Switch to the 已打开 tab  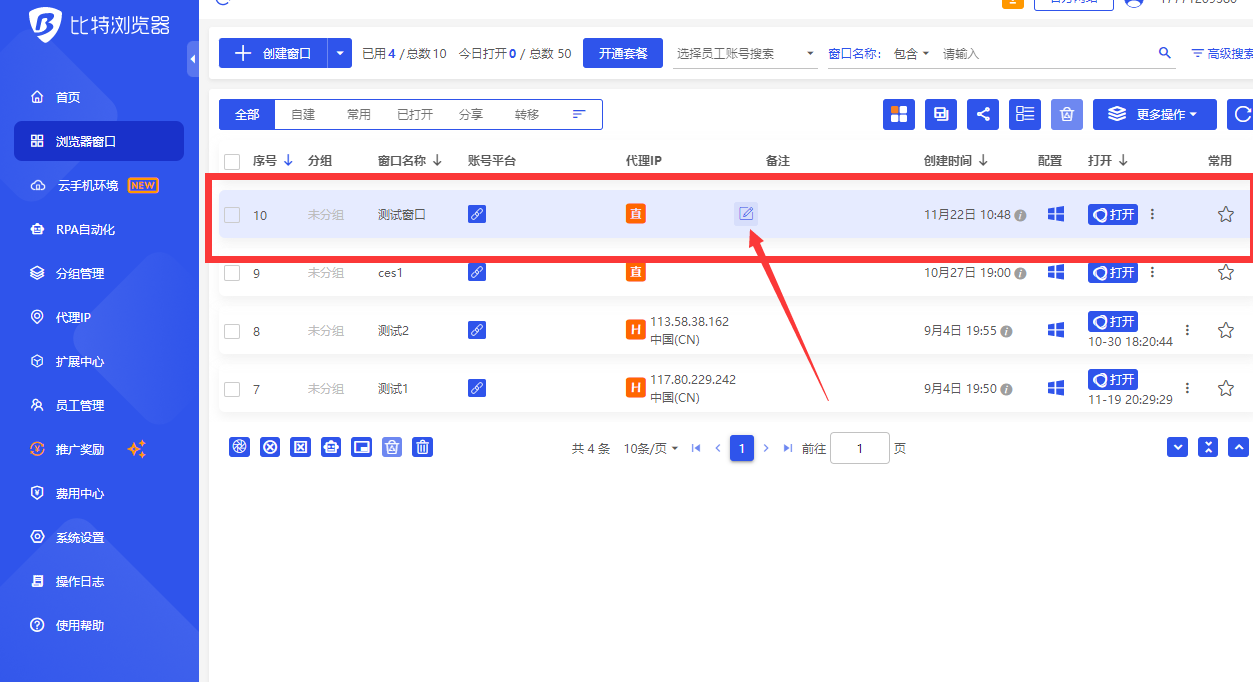[414, 115]
